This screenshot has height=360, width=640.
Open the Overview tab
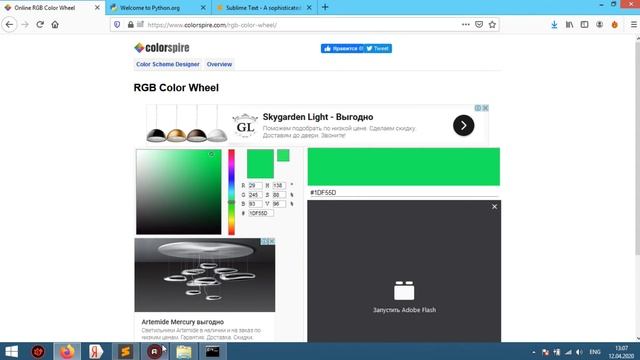219,64
